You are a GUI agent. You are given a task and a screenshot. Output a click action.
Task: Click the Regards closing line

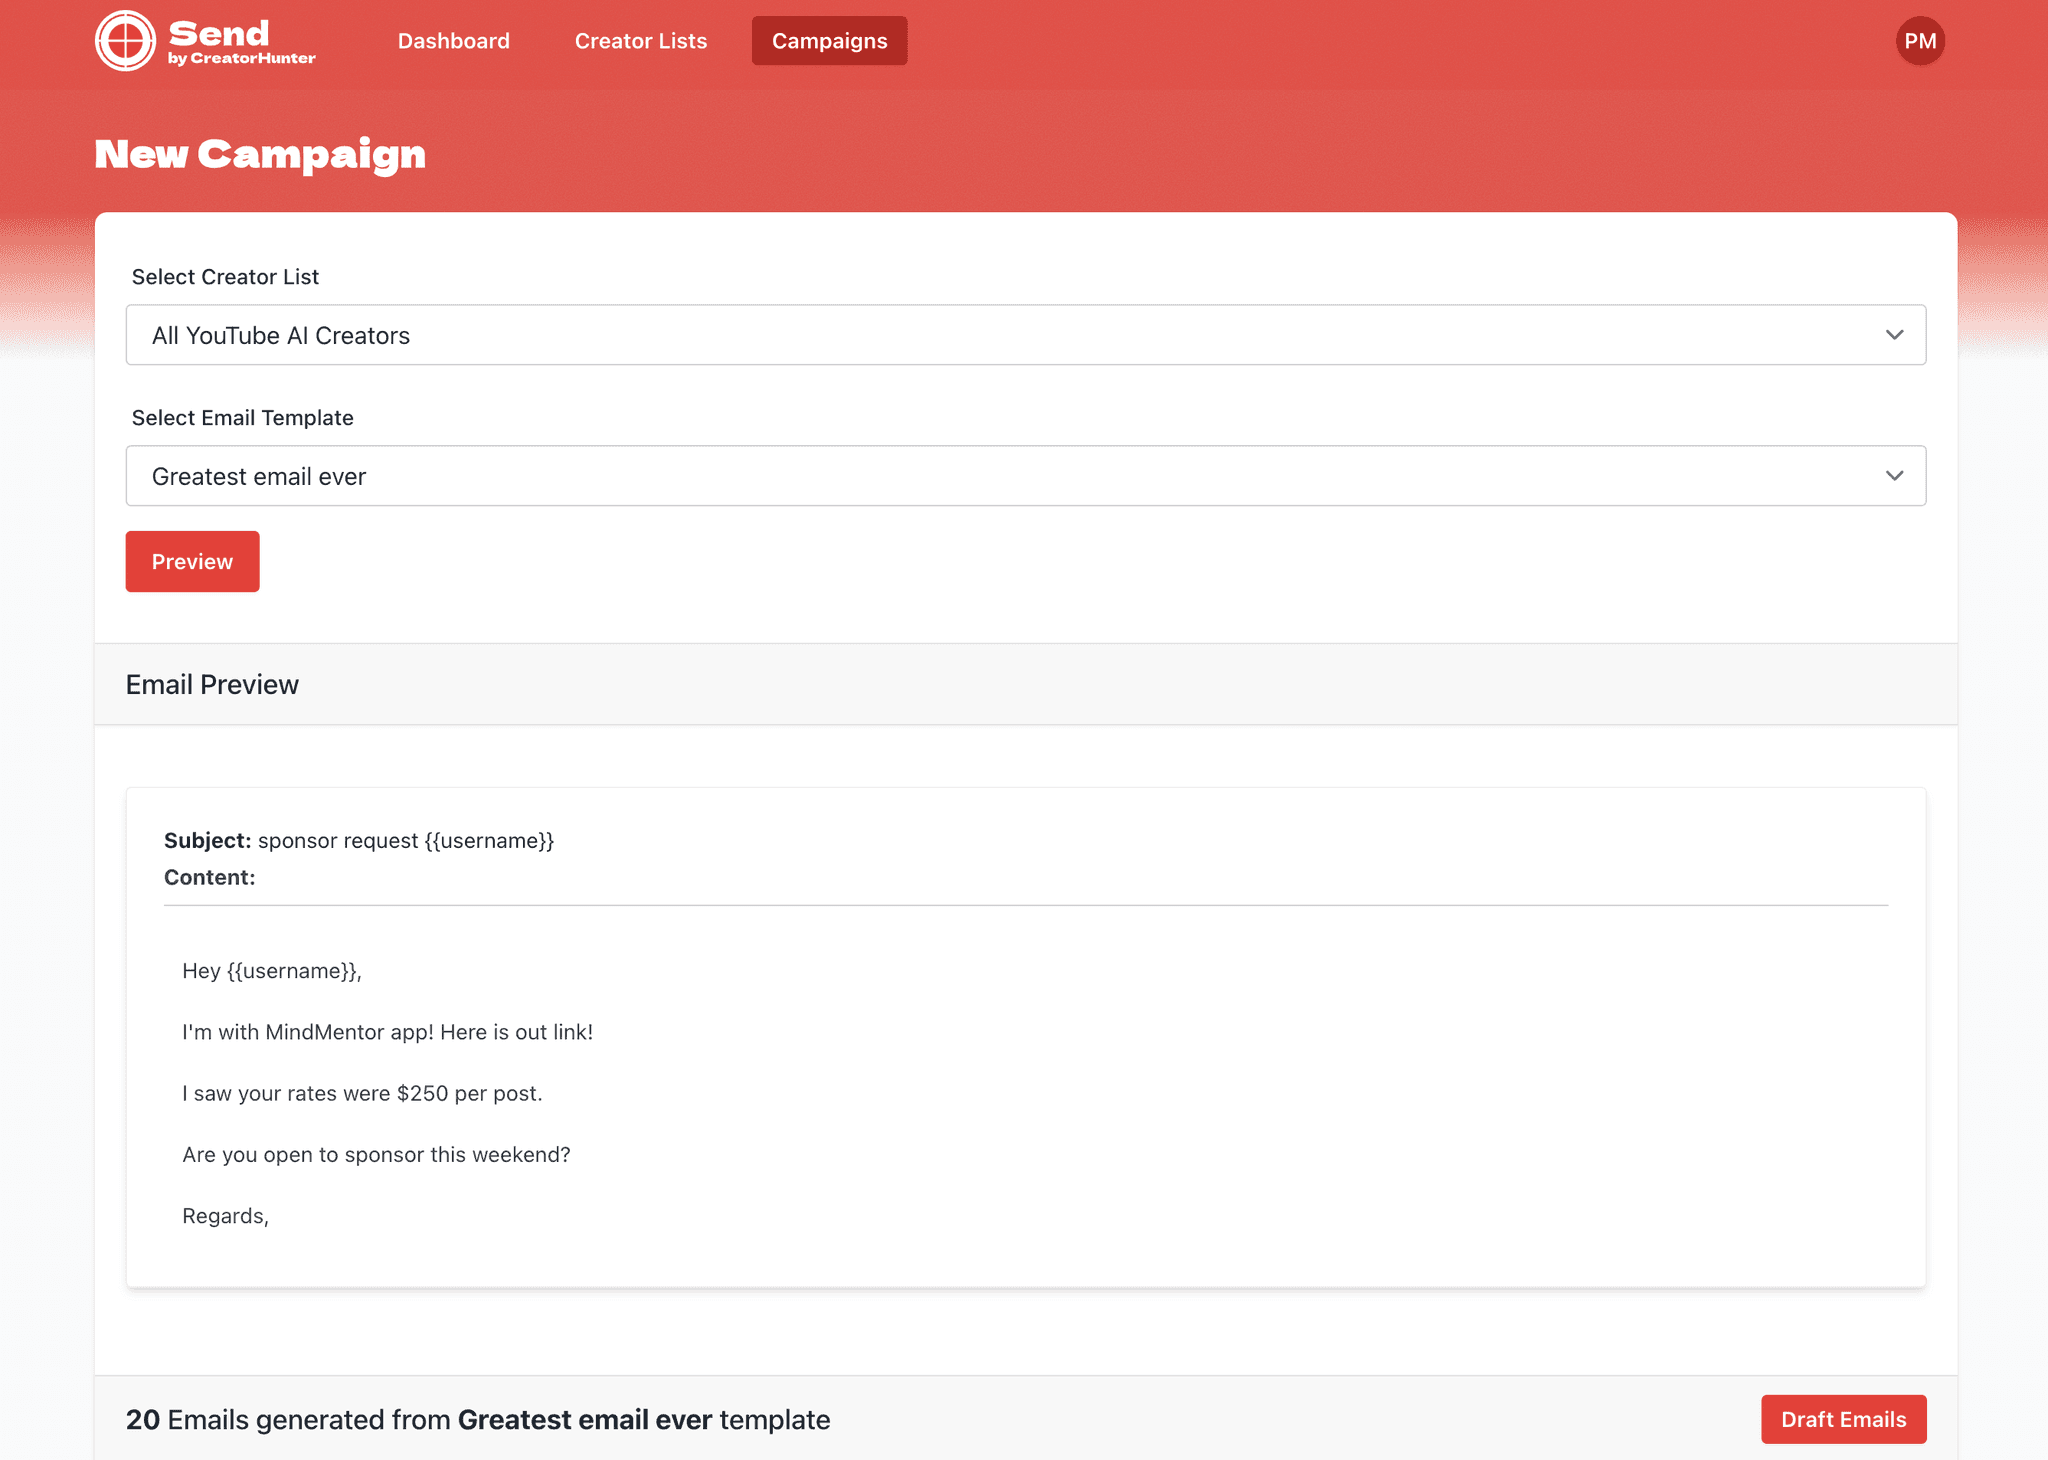coord(225,1216)
